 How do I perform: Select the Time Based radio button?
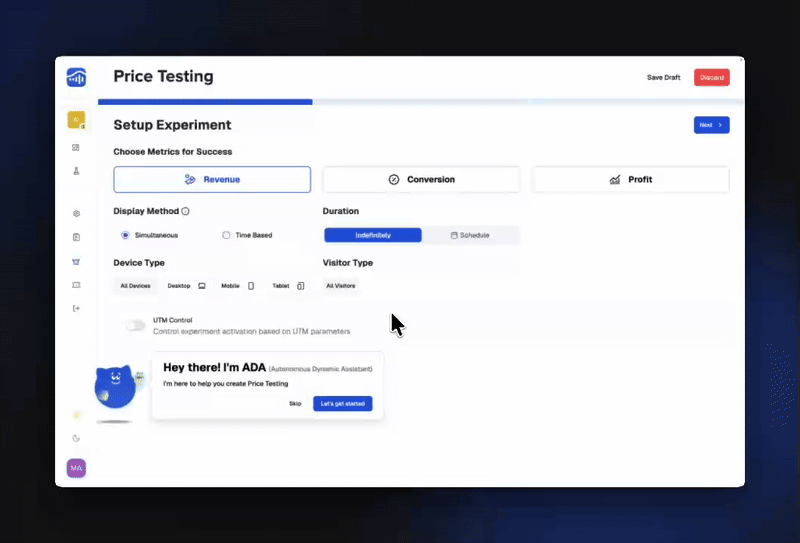(226, 235)
